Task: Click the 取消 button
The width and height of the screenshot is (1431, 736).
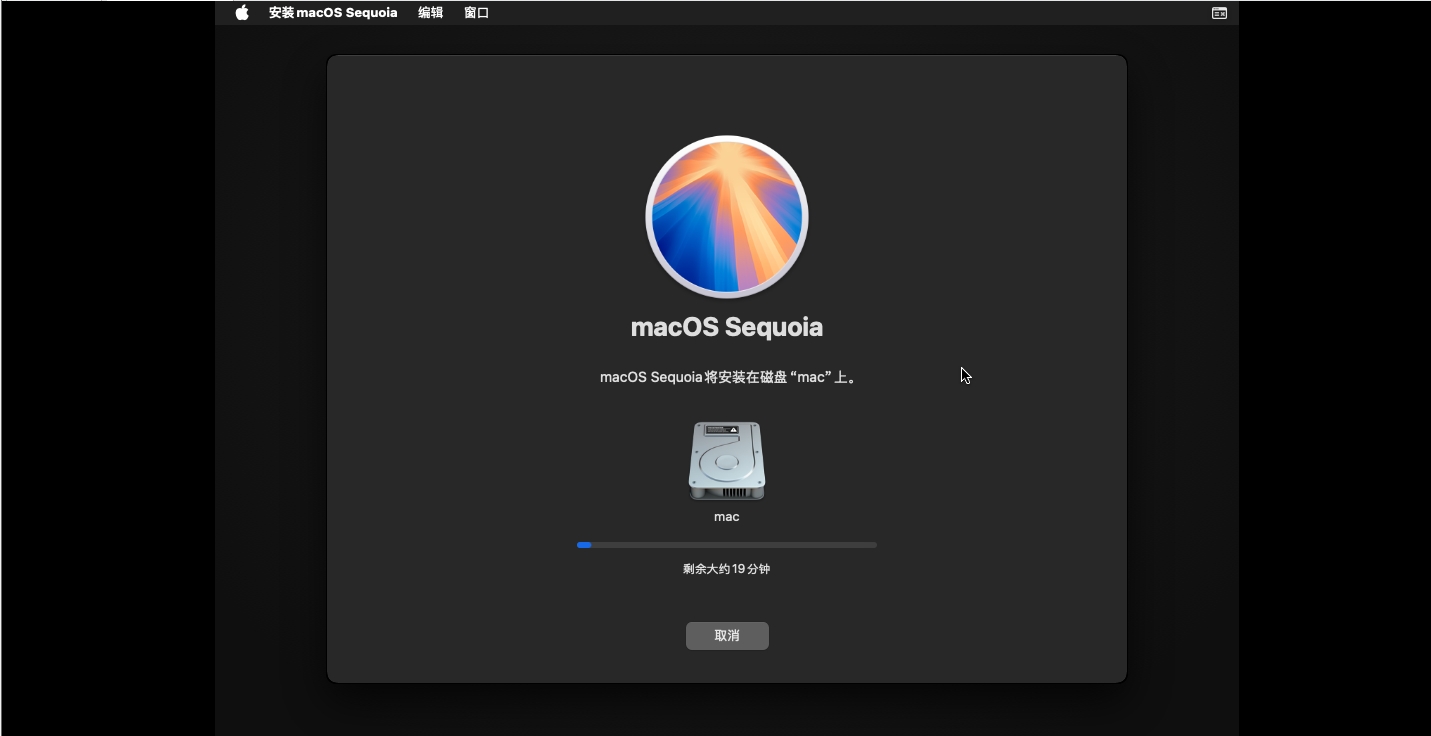Action: [727, 636]
